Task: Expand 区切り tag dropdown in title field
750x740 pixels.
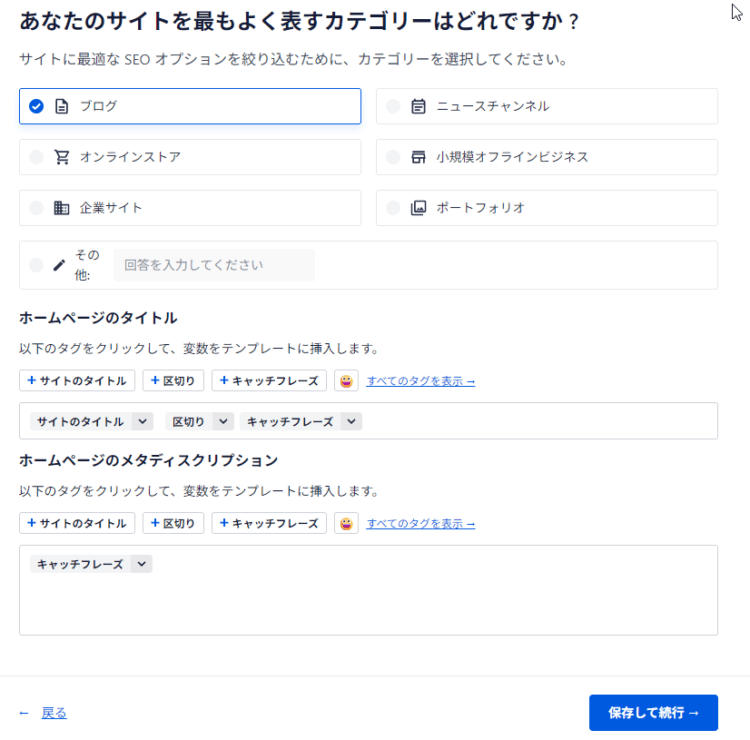Action: 223,421
